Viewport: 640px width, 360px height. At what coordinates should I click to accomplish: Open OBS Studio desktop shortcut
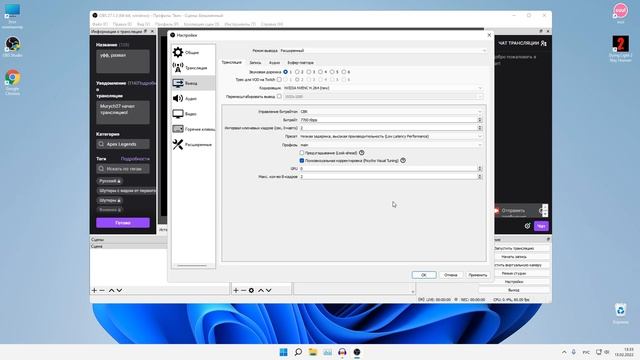pyautogui.click(x=13, y=47)
